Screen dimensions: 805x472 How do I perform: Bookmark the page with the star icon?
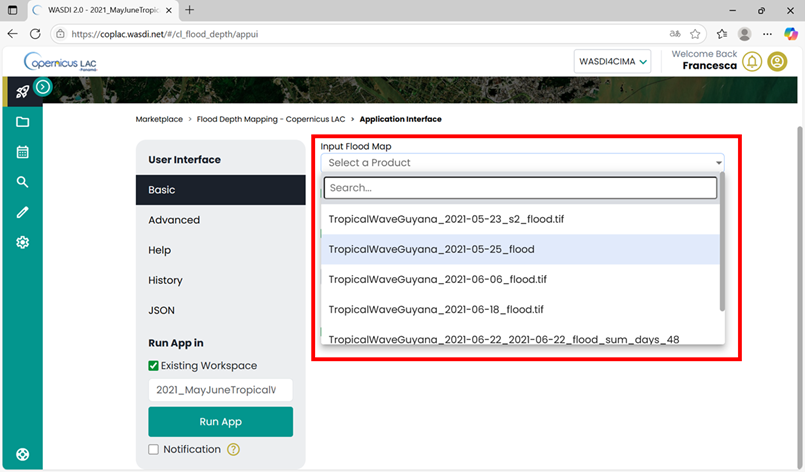click(x=695, y=34)
